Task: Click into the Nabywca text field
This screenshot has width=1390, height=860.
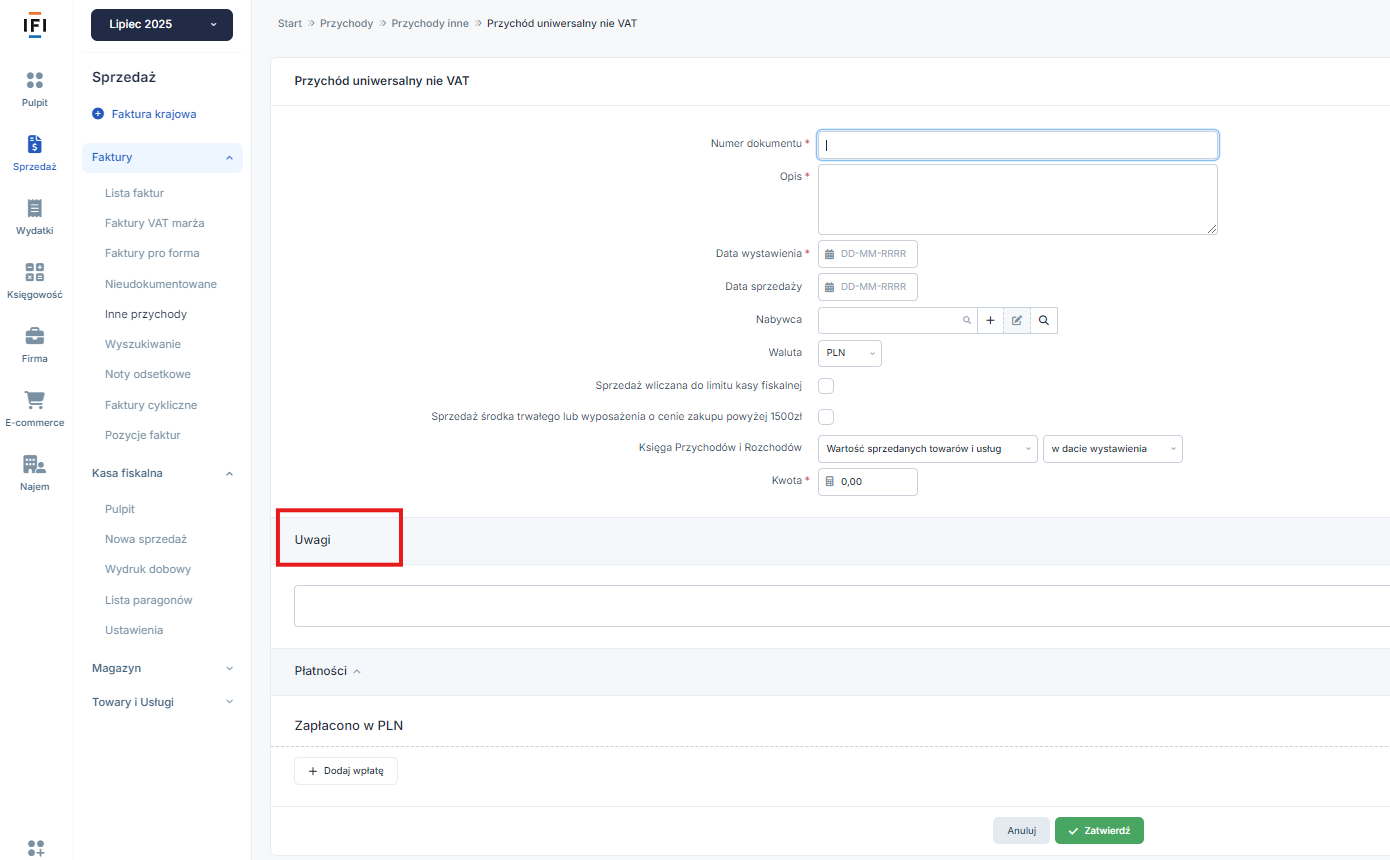Action: tap(896, 320)
